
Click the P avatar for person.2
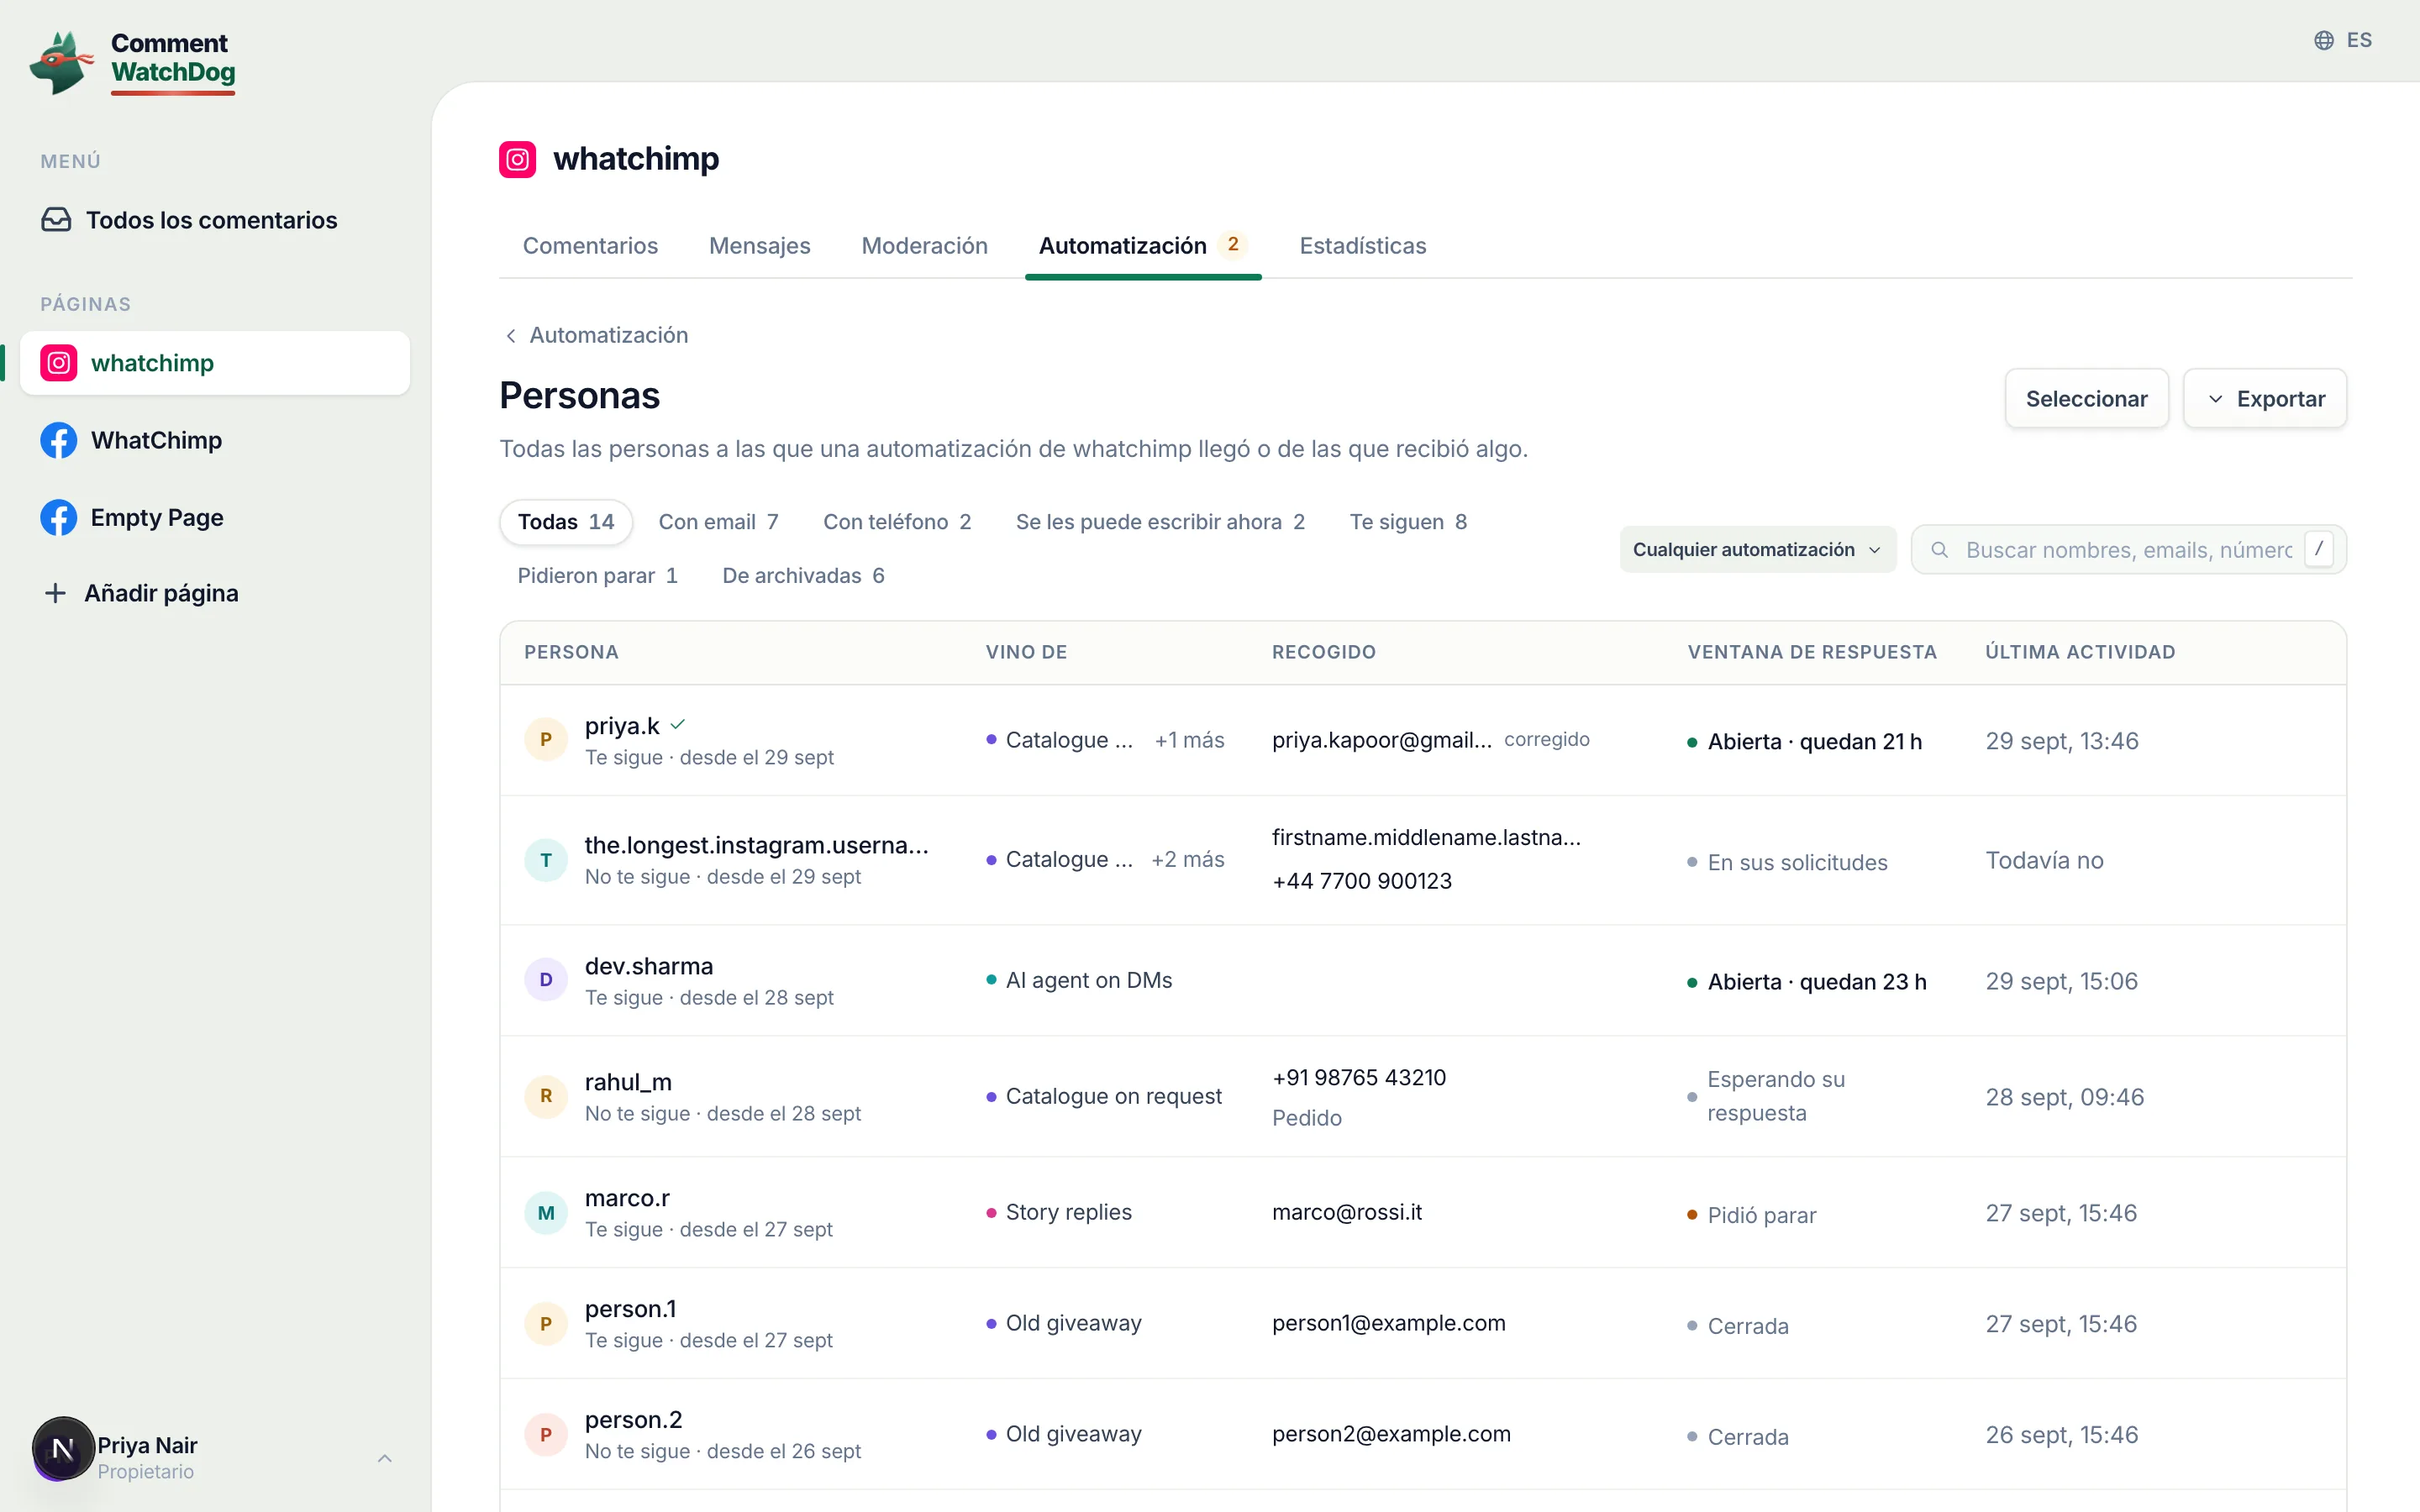546,1435
